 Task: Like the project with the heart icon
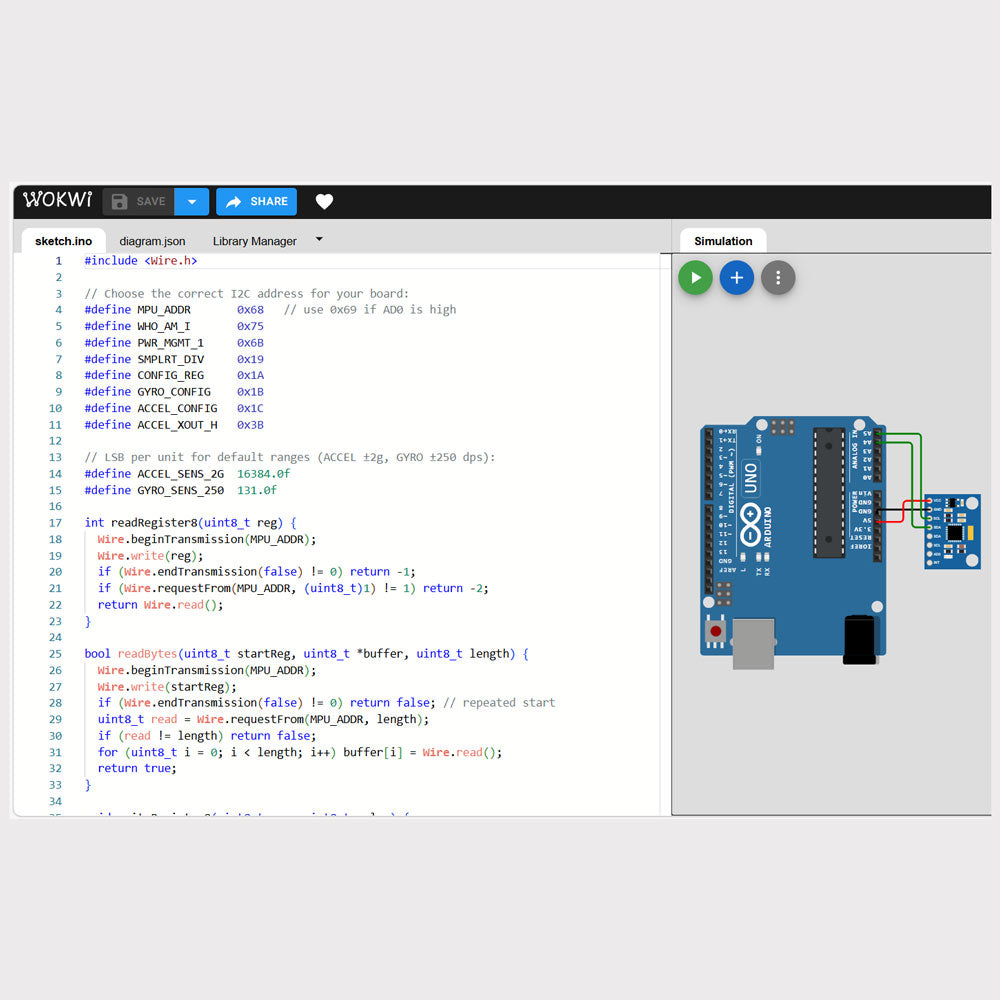[324, 202]
